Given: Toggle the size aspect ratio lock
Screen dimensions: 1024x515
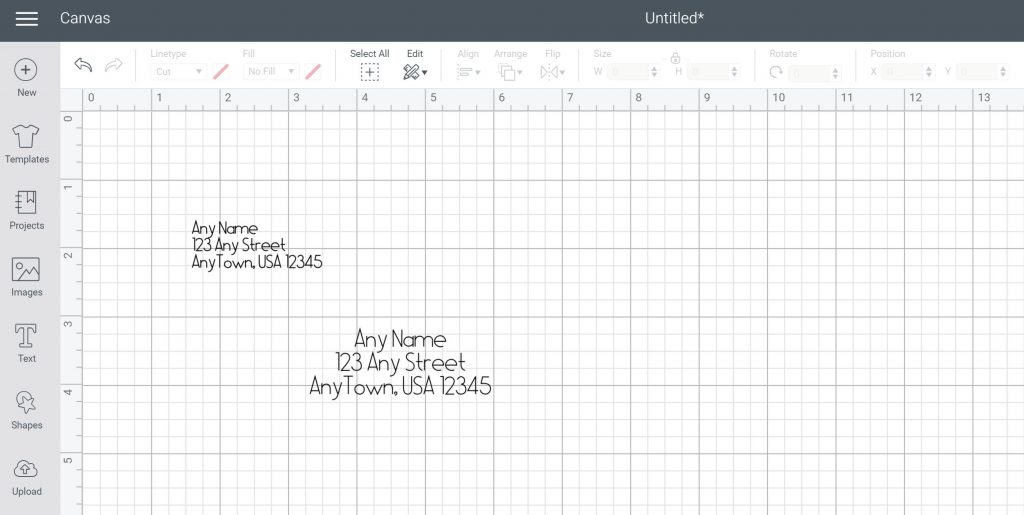Looking at the screenshot, I should click(676, 58).
